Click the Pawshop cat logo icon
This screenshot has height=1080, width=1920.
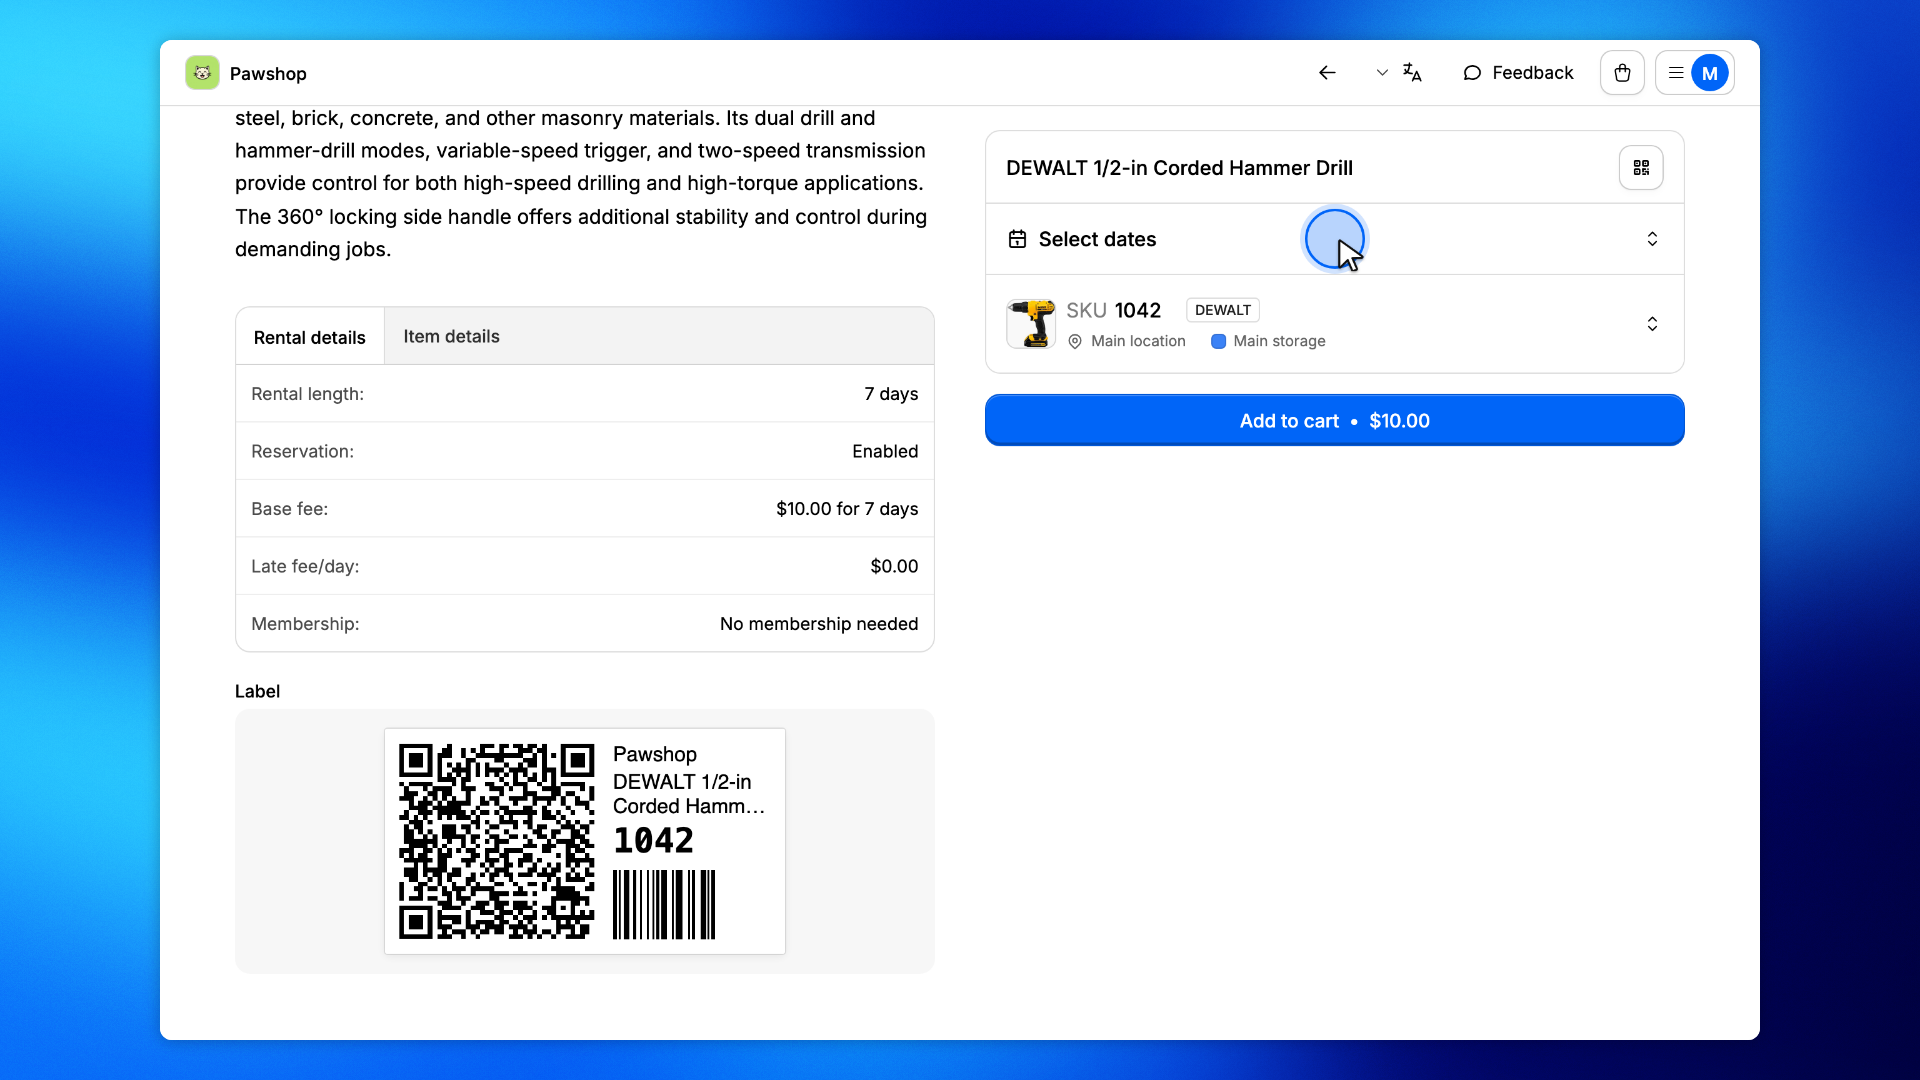[202, 73]
